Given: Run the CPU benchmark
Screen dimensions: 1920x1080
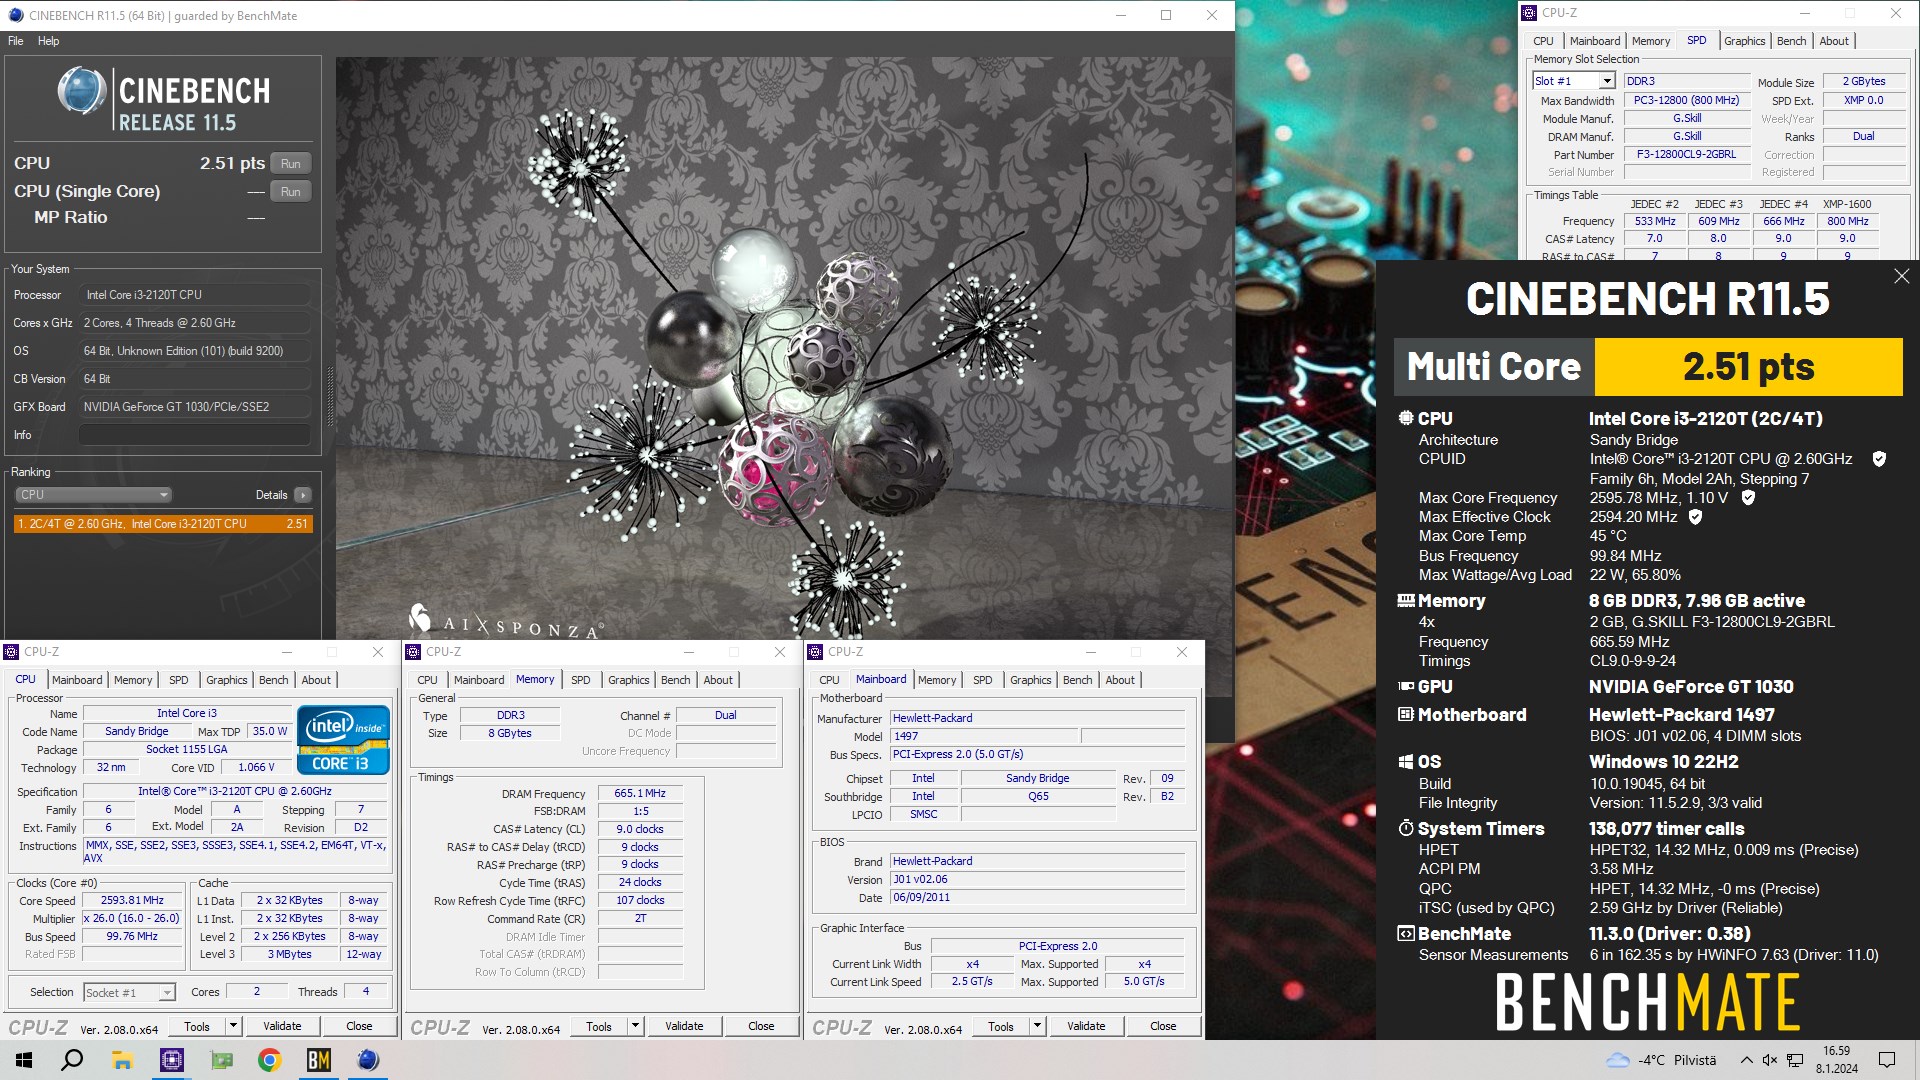Looking at the screenshot, I should (x=291, y=163).
